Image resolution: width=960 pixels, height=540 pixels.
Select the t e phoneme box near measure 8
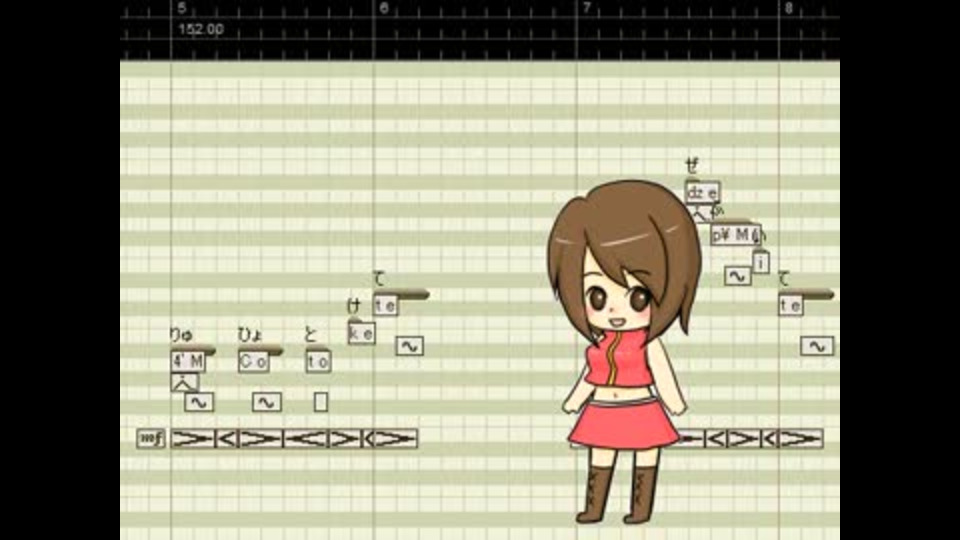click(791, 305)
